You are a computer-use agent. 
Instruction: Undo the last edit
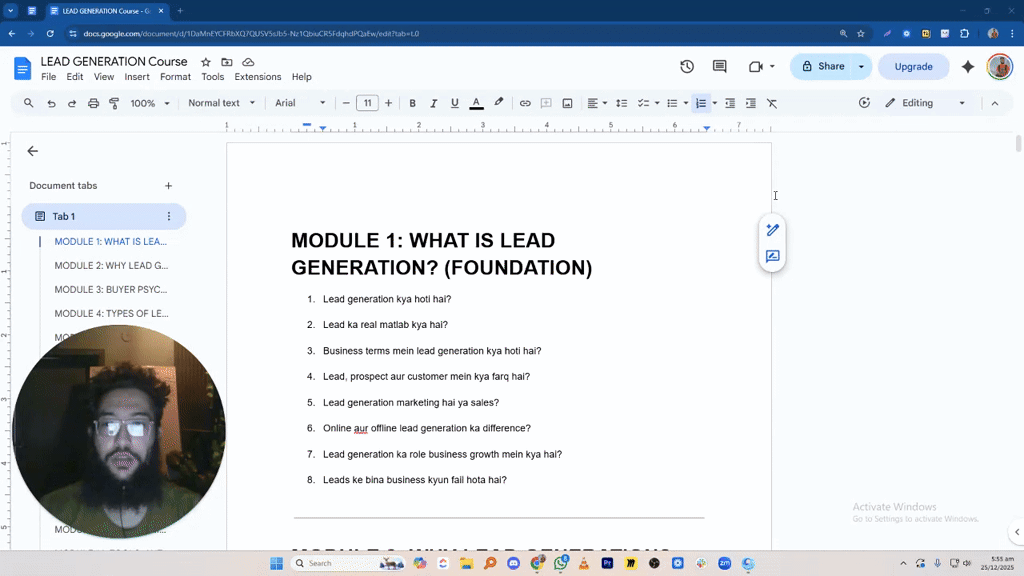coord(51,103)
